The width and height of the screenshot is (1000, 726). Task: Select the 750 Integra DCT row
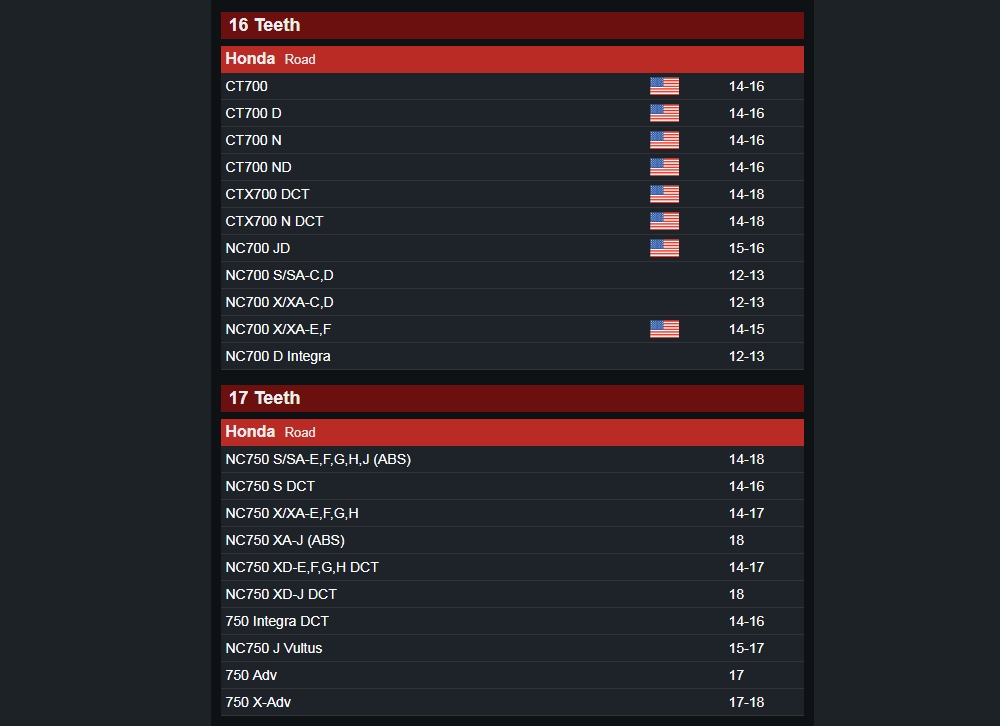(x=512, y=621)
